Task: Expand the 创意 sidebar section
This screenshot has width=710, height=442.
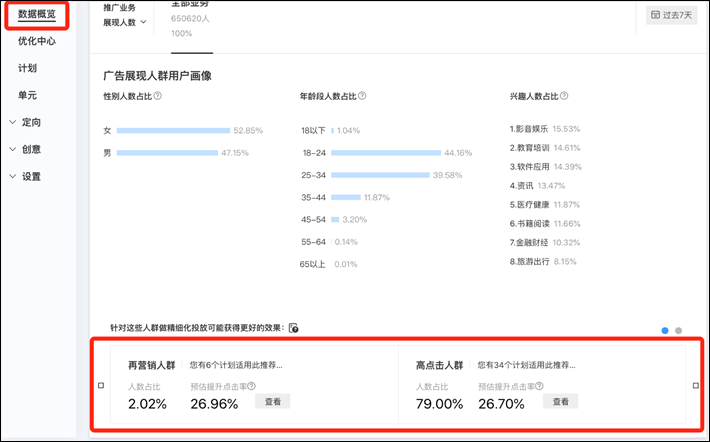Action: coord(30,150)
